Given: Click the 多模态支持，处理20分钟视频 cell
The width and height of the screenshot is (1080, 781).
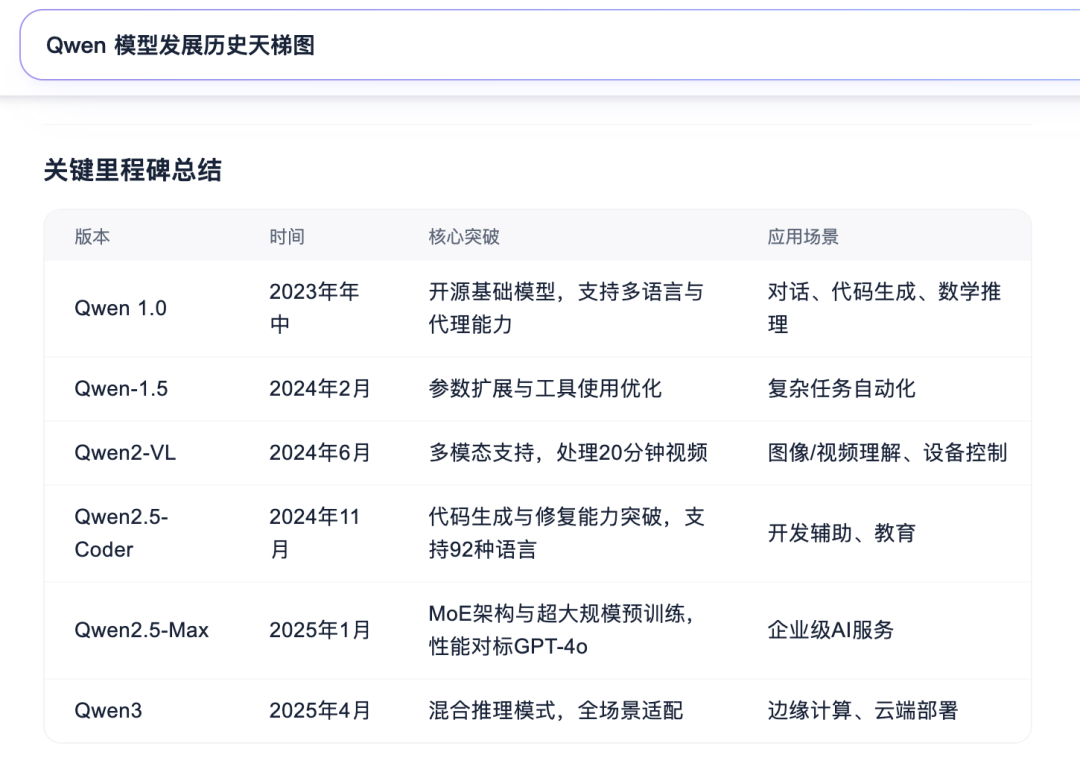Looking at the screenshot, I should 568,452.
